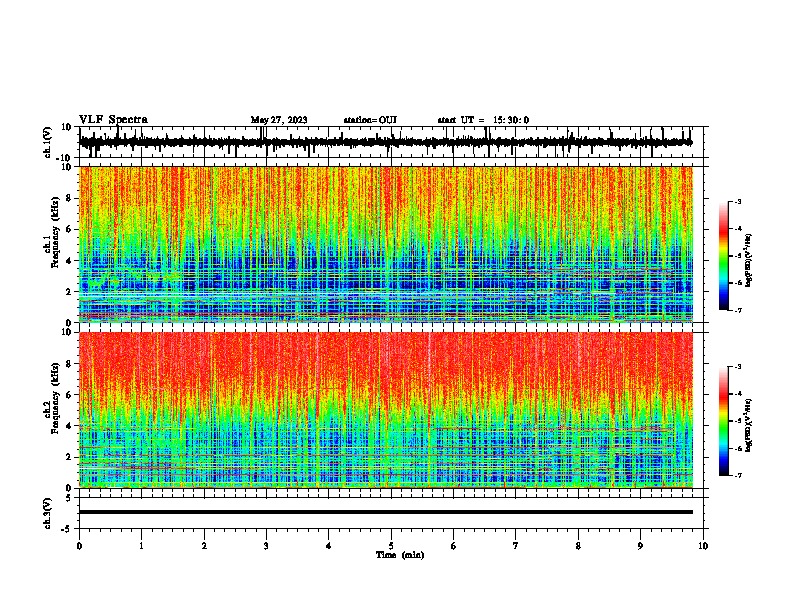Click the station=OUI label
The width and height of the screenshot is (792, 612).
click(370, 120)
